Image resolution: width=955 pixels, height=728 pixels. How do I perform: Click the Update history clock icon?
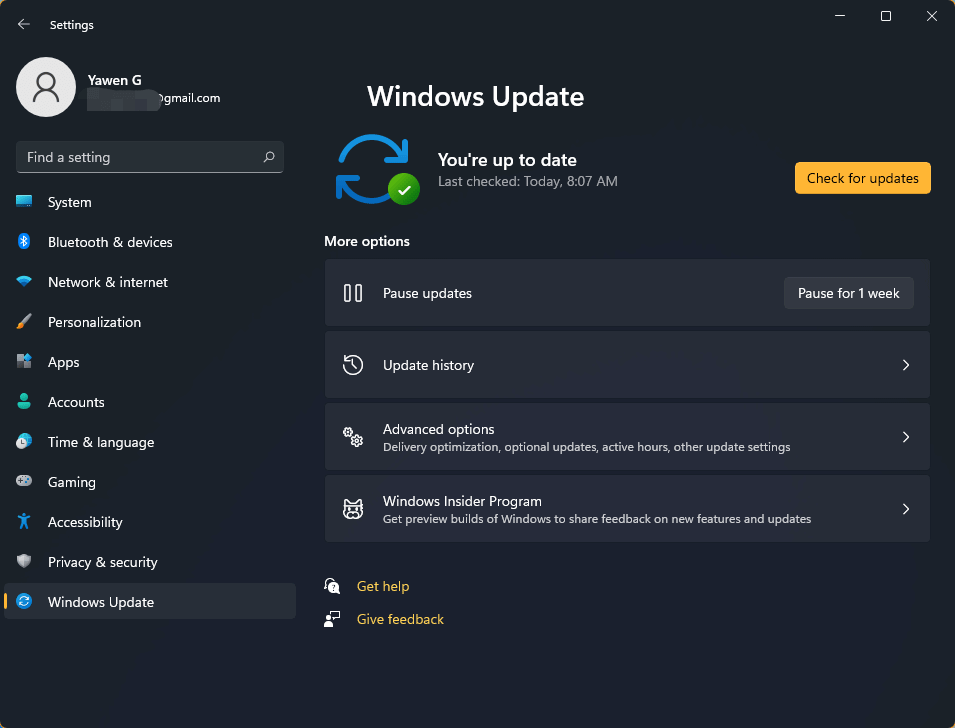pos(352,364)
